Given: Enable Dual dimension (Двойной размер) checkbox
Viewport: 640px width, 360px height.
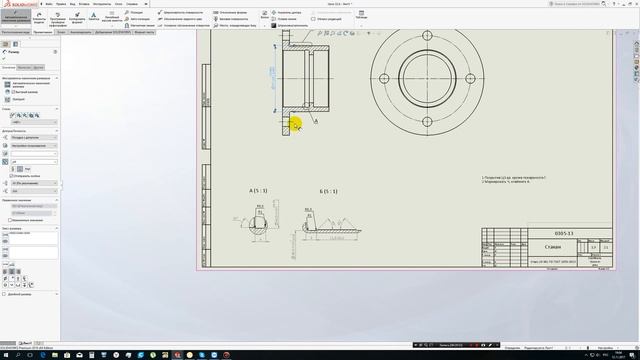Looking at the screenshot, I should pos(4,294).
